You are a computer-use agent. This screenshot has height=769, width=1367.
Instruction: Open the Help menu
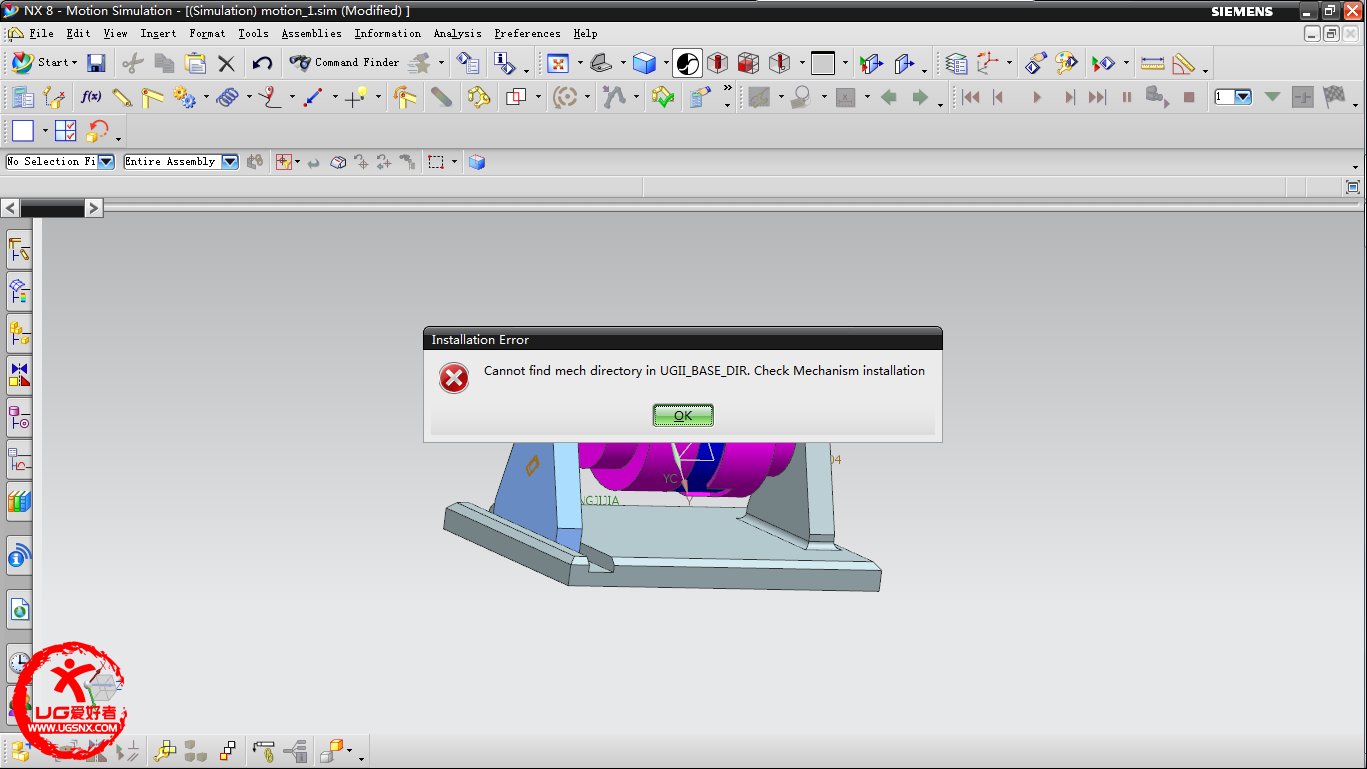pos(585,34)
